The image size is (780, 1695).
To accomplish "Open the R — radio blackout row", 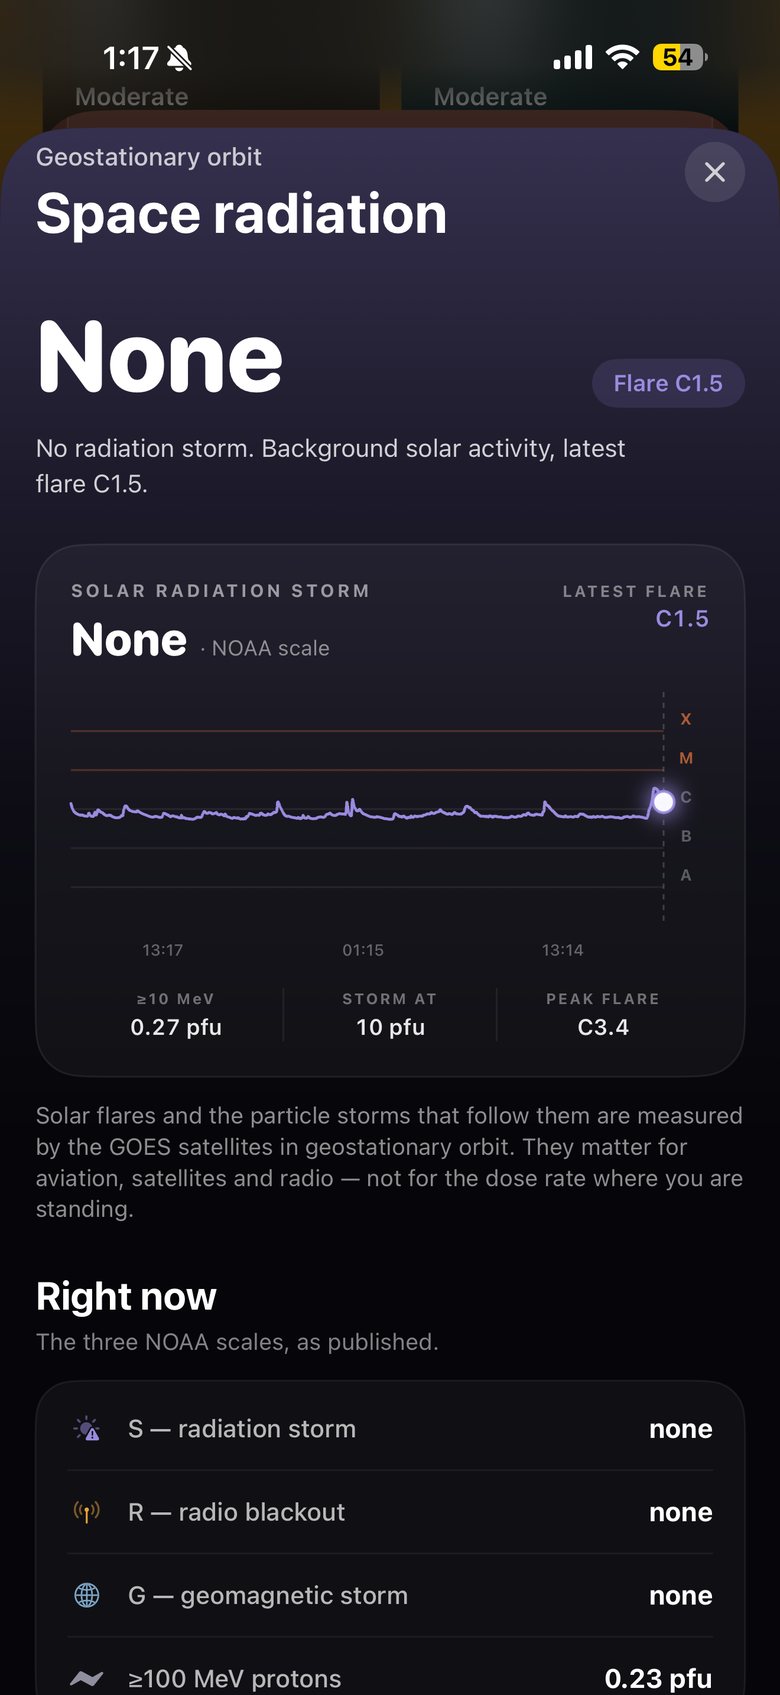I will click(x=390, y=1512).
